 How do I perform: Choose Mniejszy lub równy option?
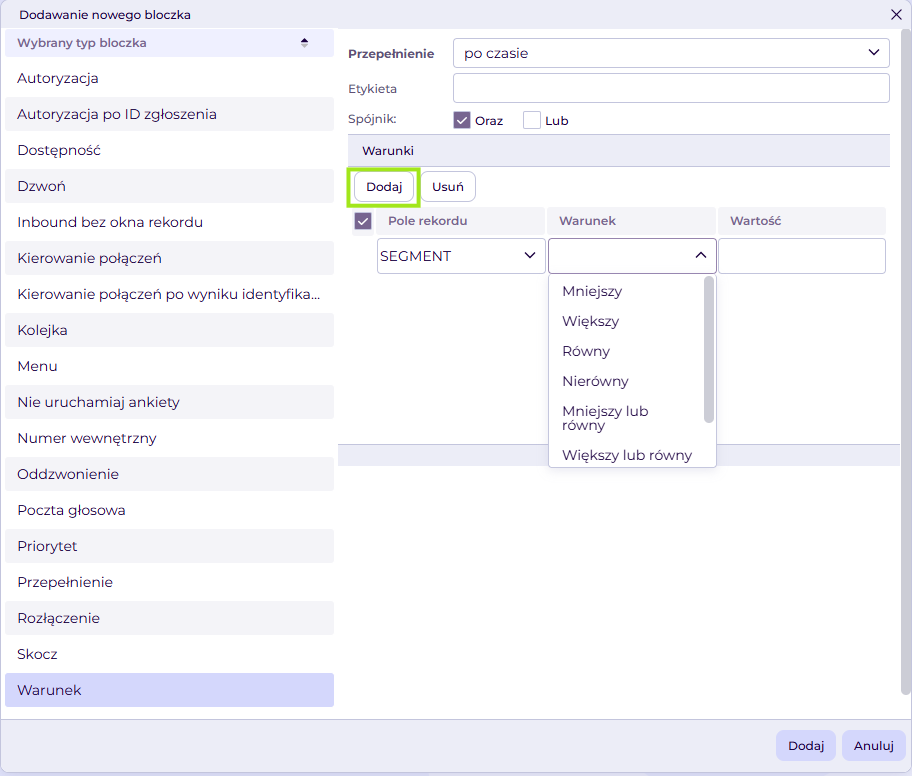(x=626, y=418)
